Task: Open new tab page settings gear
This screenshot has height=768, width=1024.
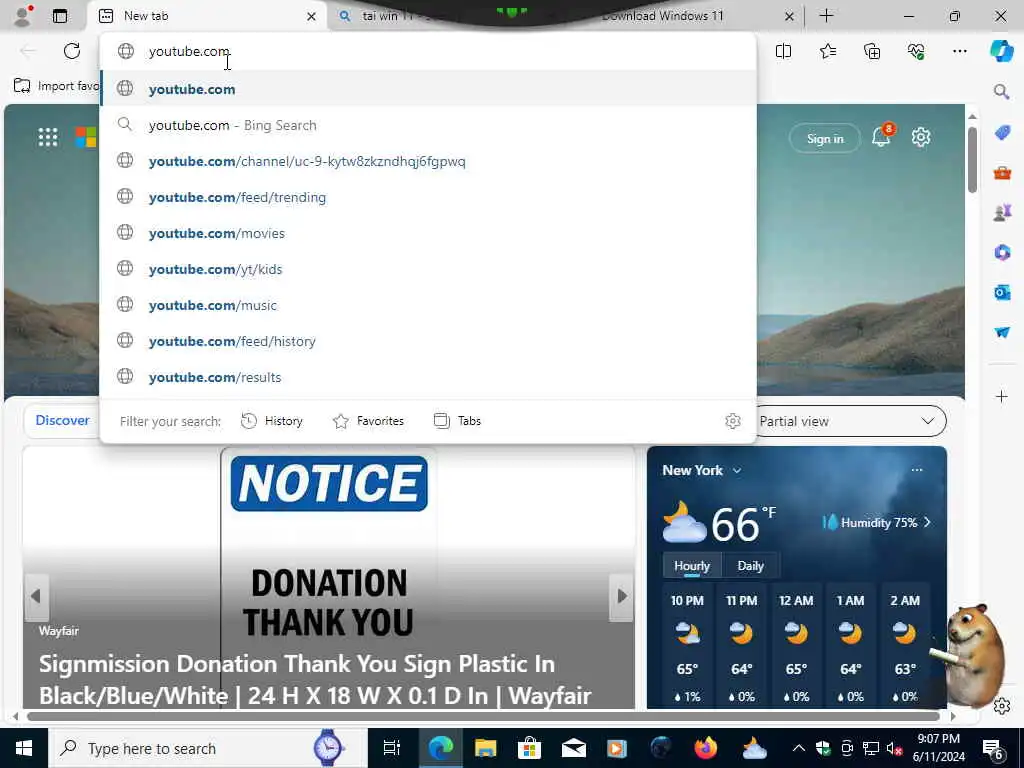Action: pos(921,137)
